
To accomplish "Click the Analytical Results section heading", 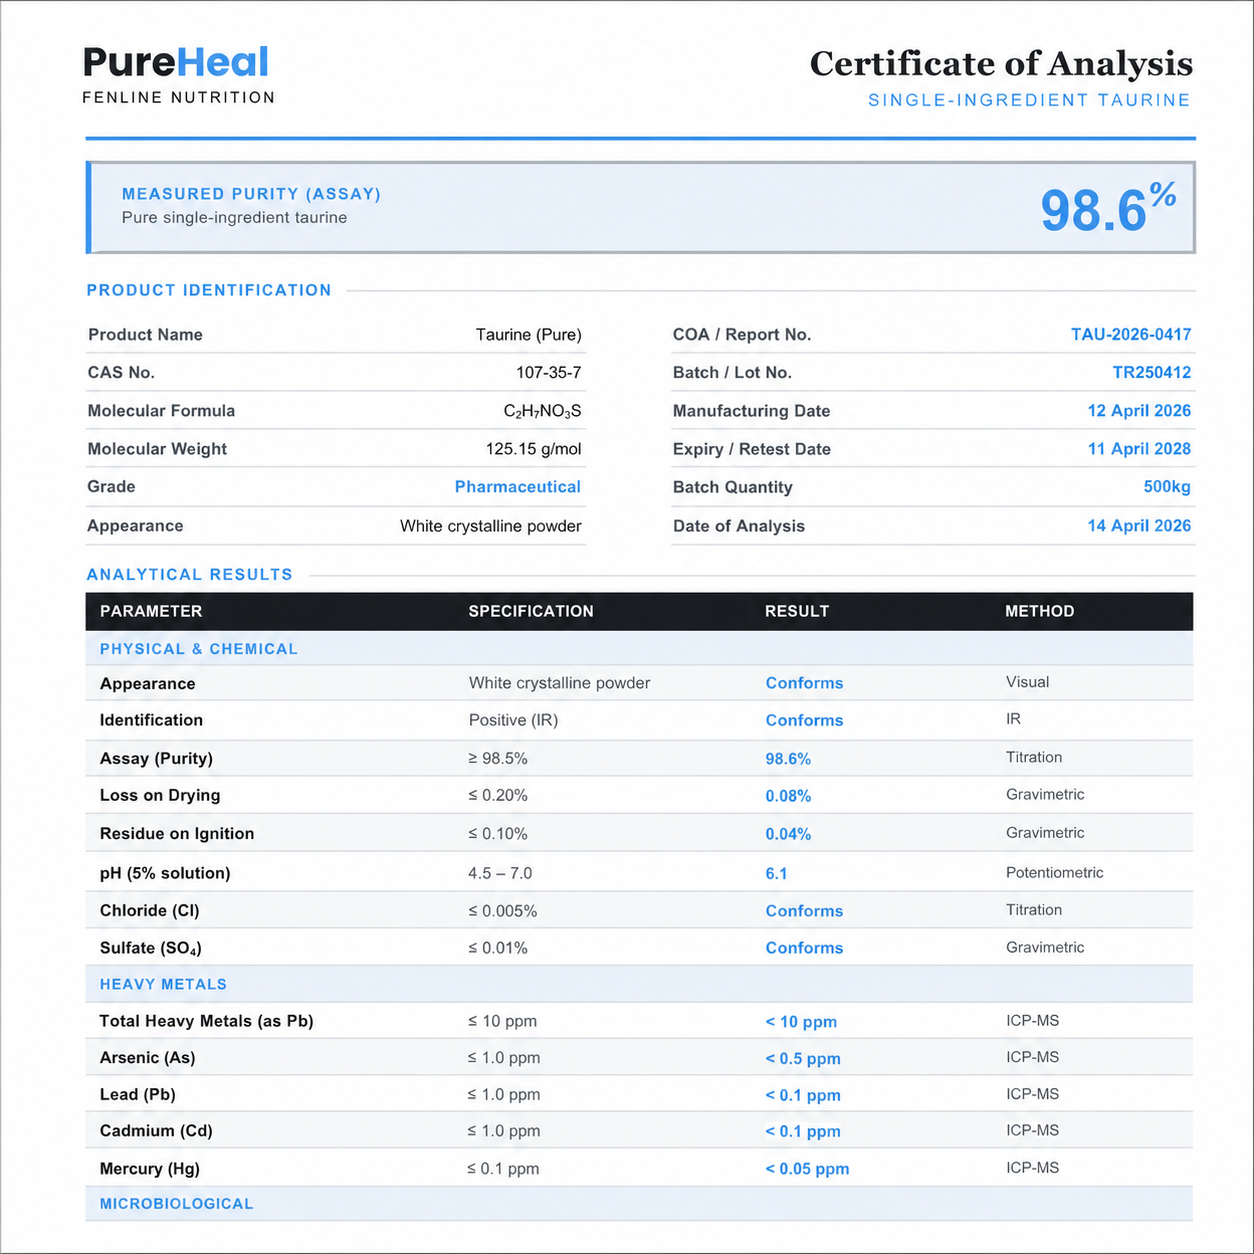I will pyautogui.click(x=190, y=575).
